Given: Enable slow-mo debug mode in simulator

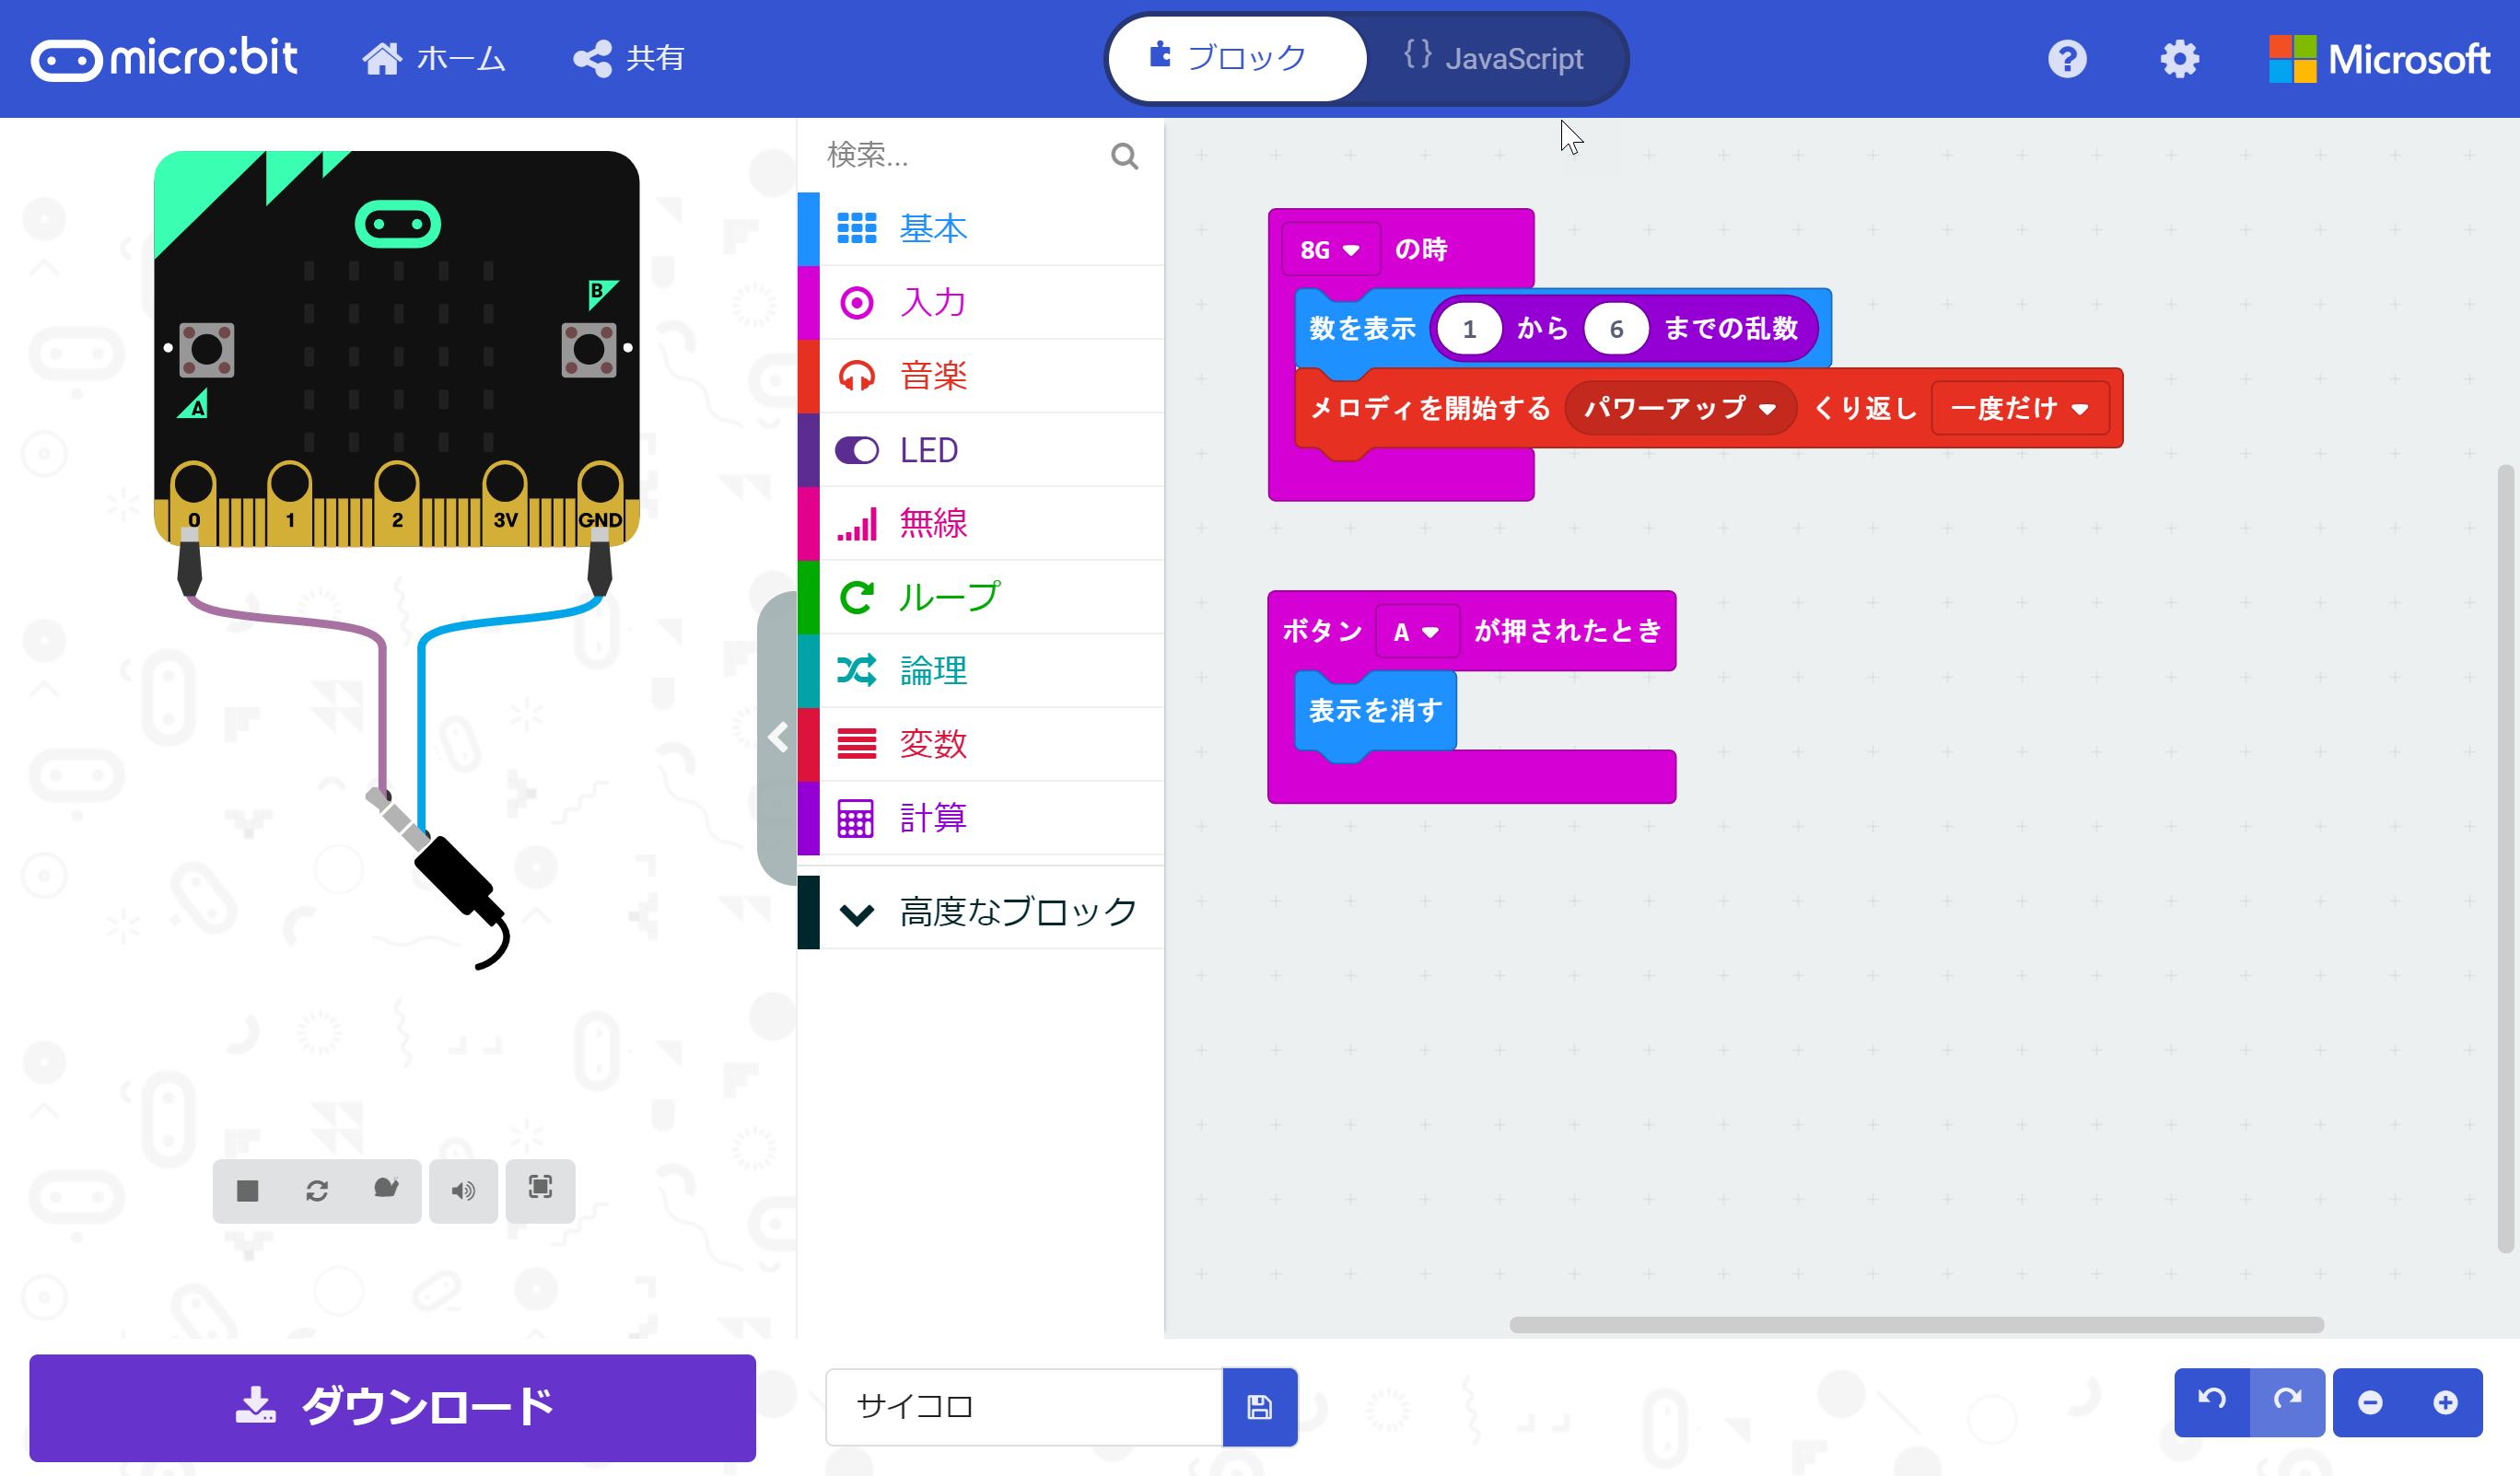Looking at the screenshot, I should click(x=386, y=1191).
